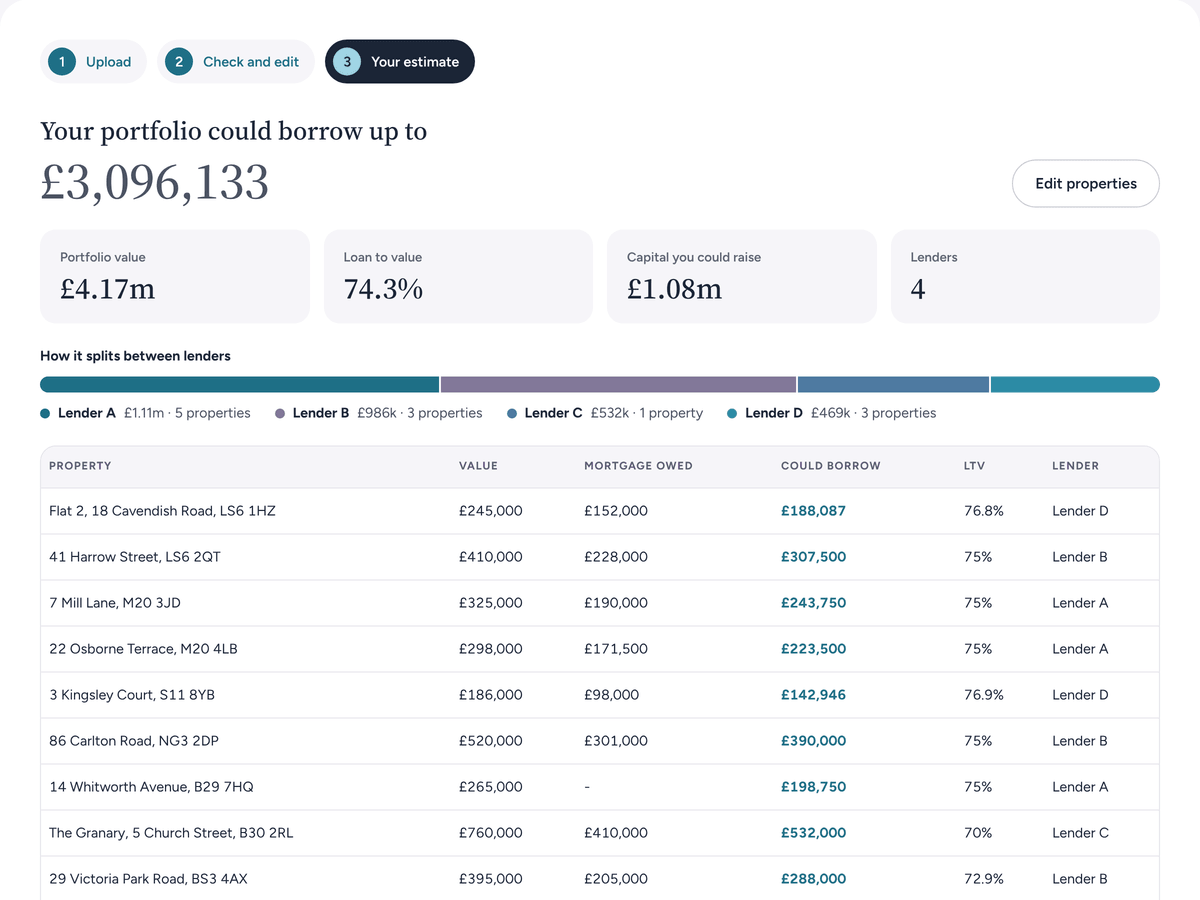The height and width of the screenshot is (900, 1200).
Task: Click the How it splits between lenders heading
Action: (135, 356)
